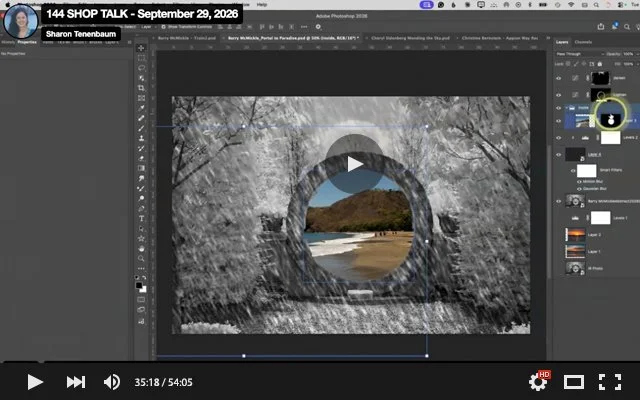640x400 pixels.
Task: Toggle Show Transform Controls checkbox
Action: [163, 27]
